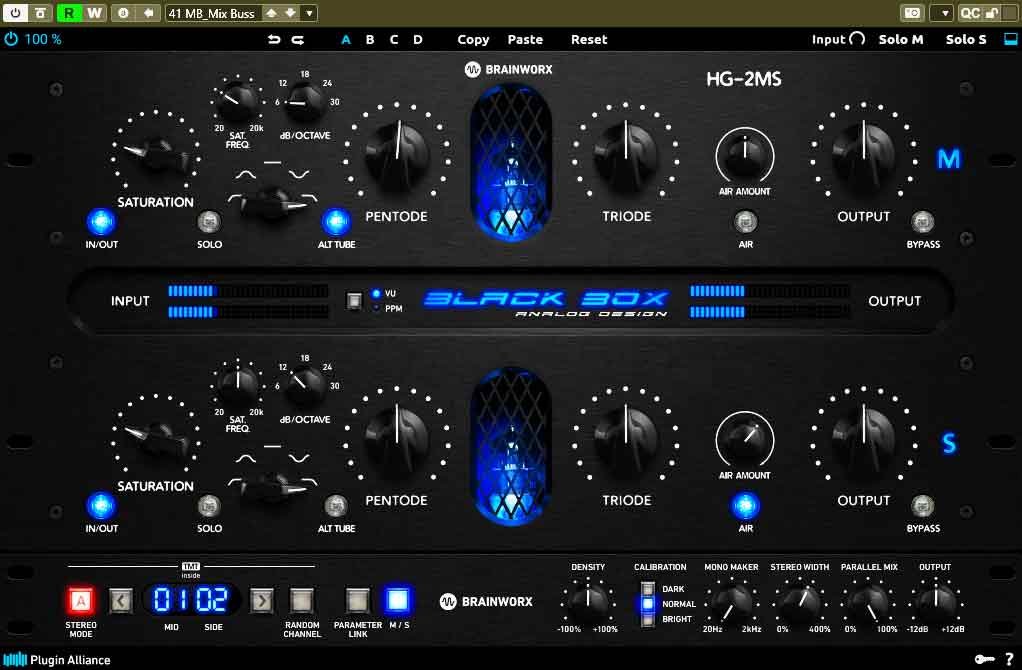Click the Side dB/OCTAVE knob
The height and width of the screenshot is (670, 1022).
point(304,386)
